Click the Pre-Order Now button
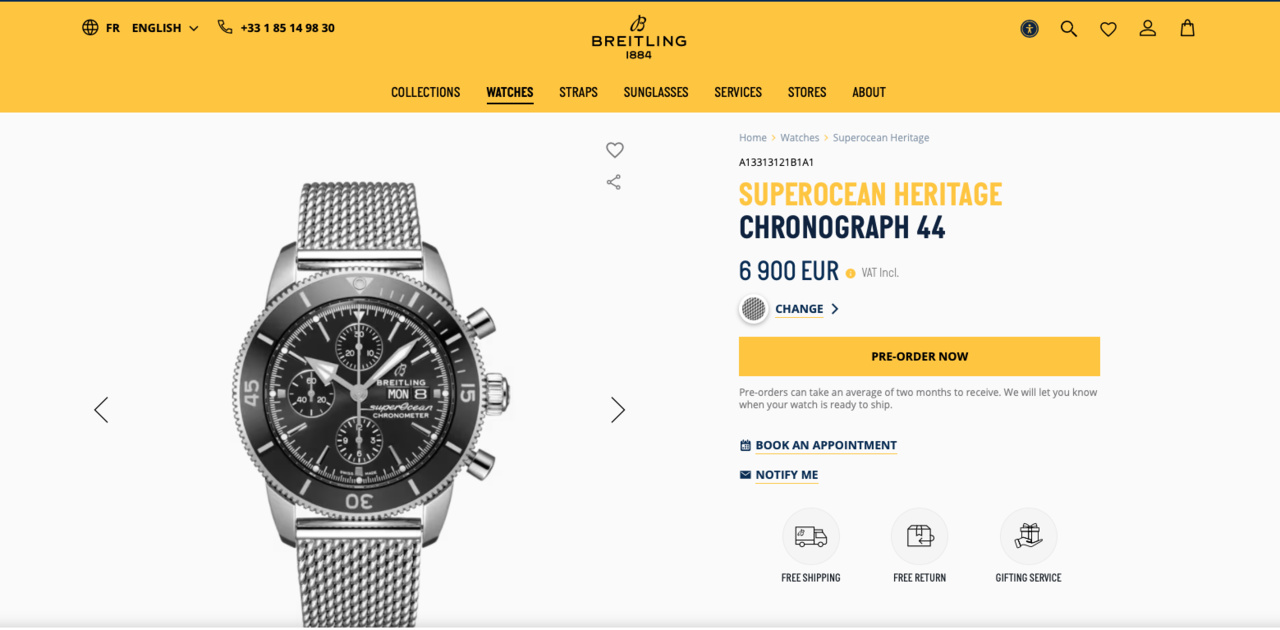 [x=919, y=356]
